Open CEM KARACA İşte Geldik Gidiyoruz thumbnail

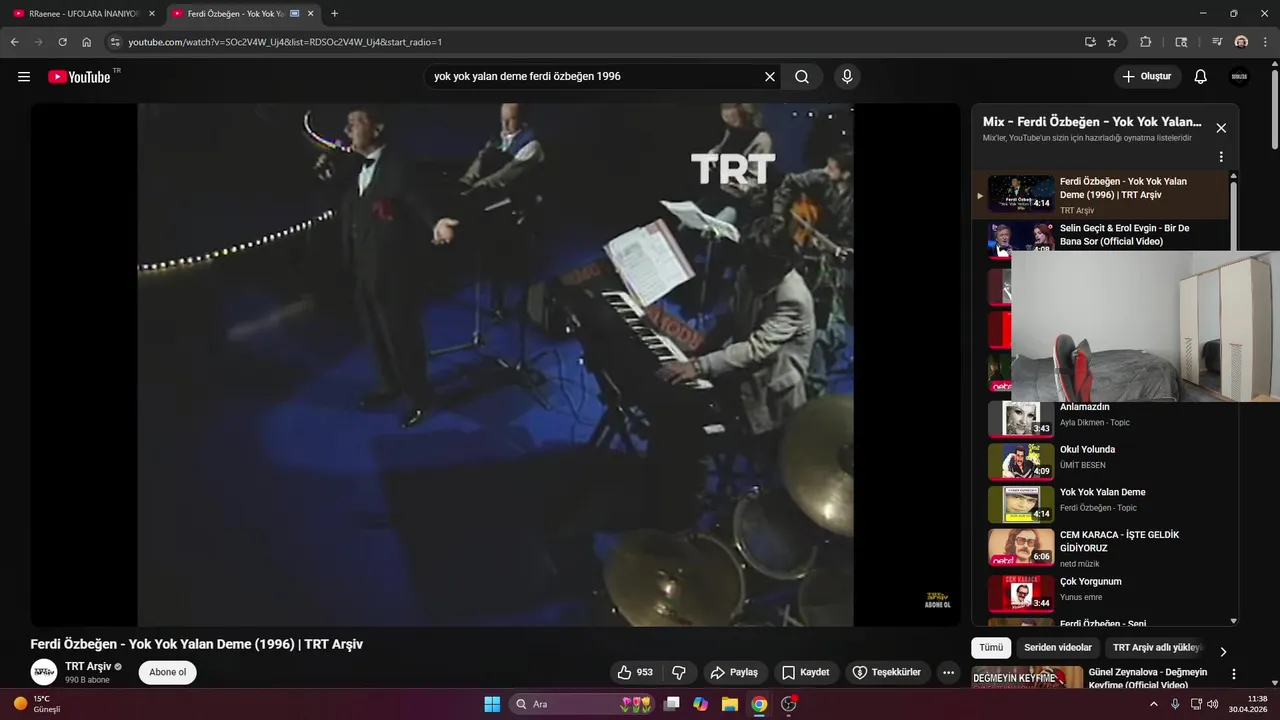(x=1021, y=546)
